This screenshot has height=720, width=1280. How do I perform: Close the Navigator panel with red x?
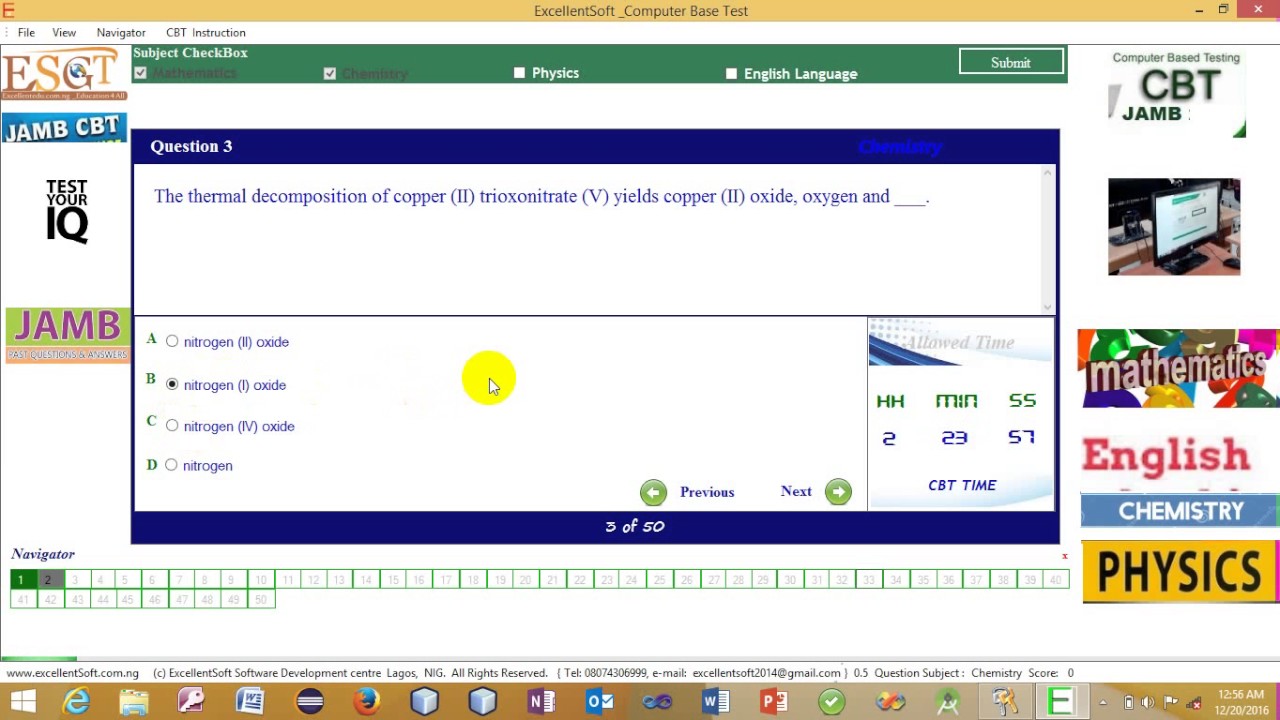tap(1065, 556)
